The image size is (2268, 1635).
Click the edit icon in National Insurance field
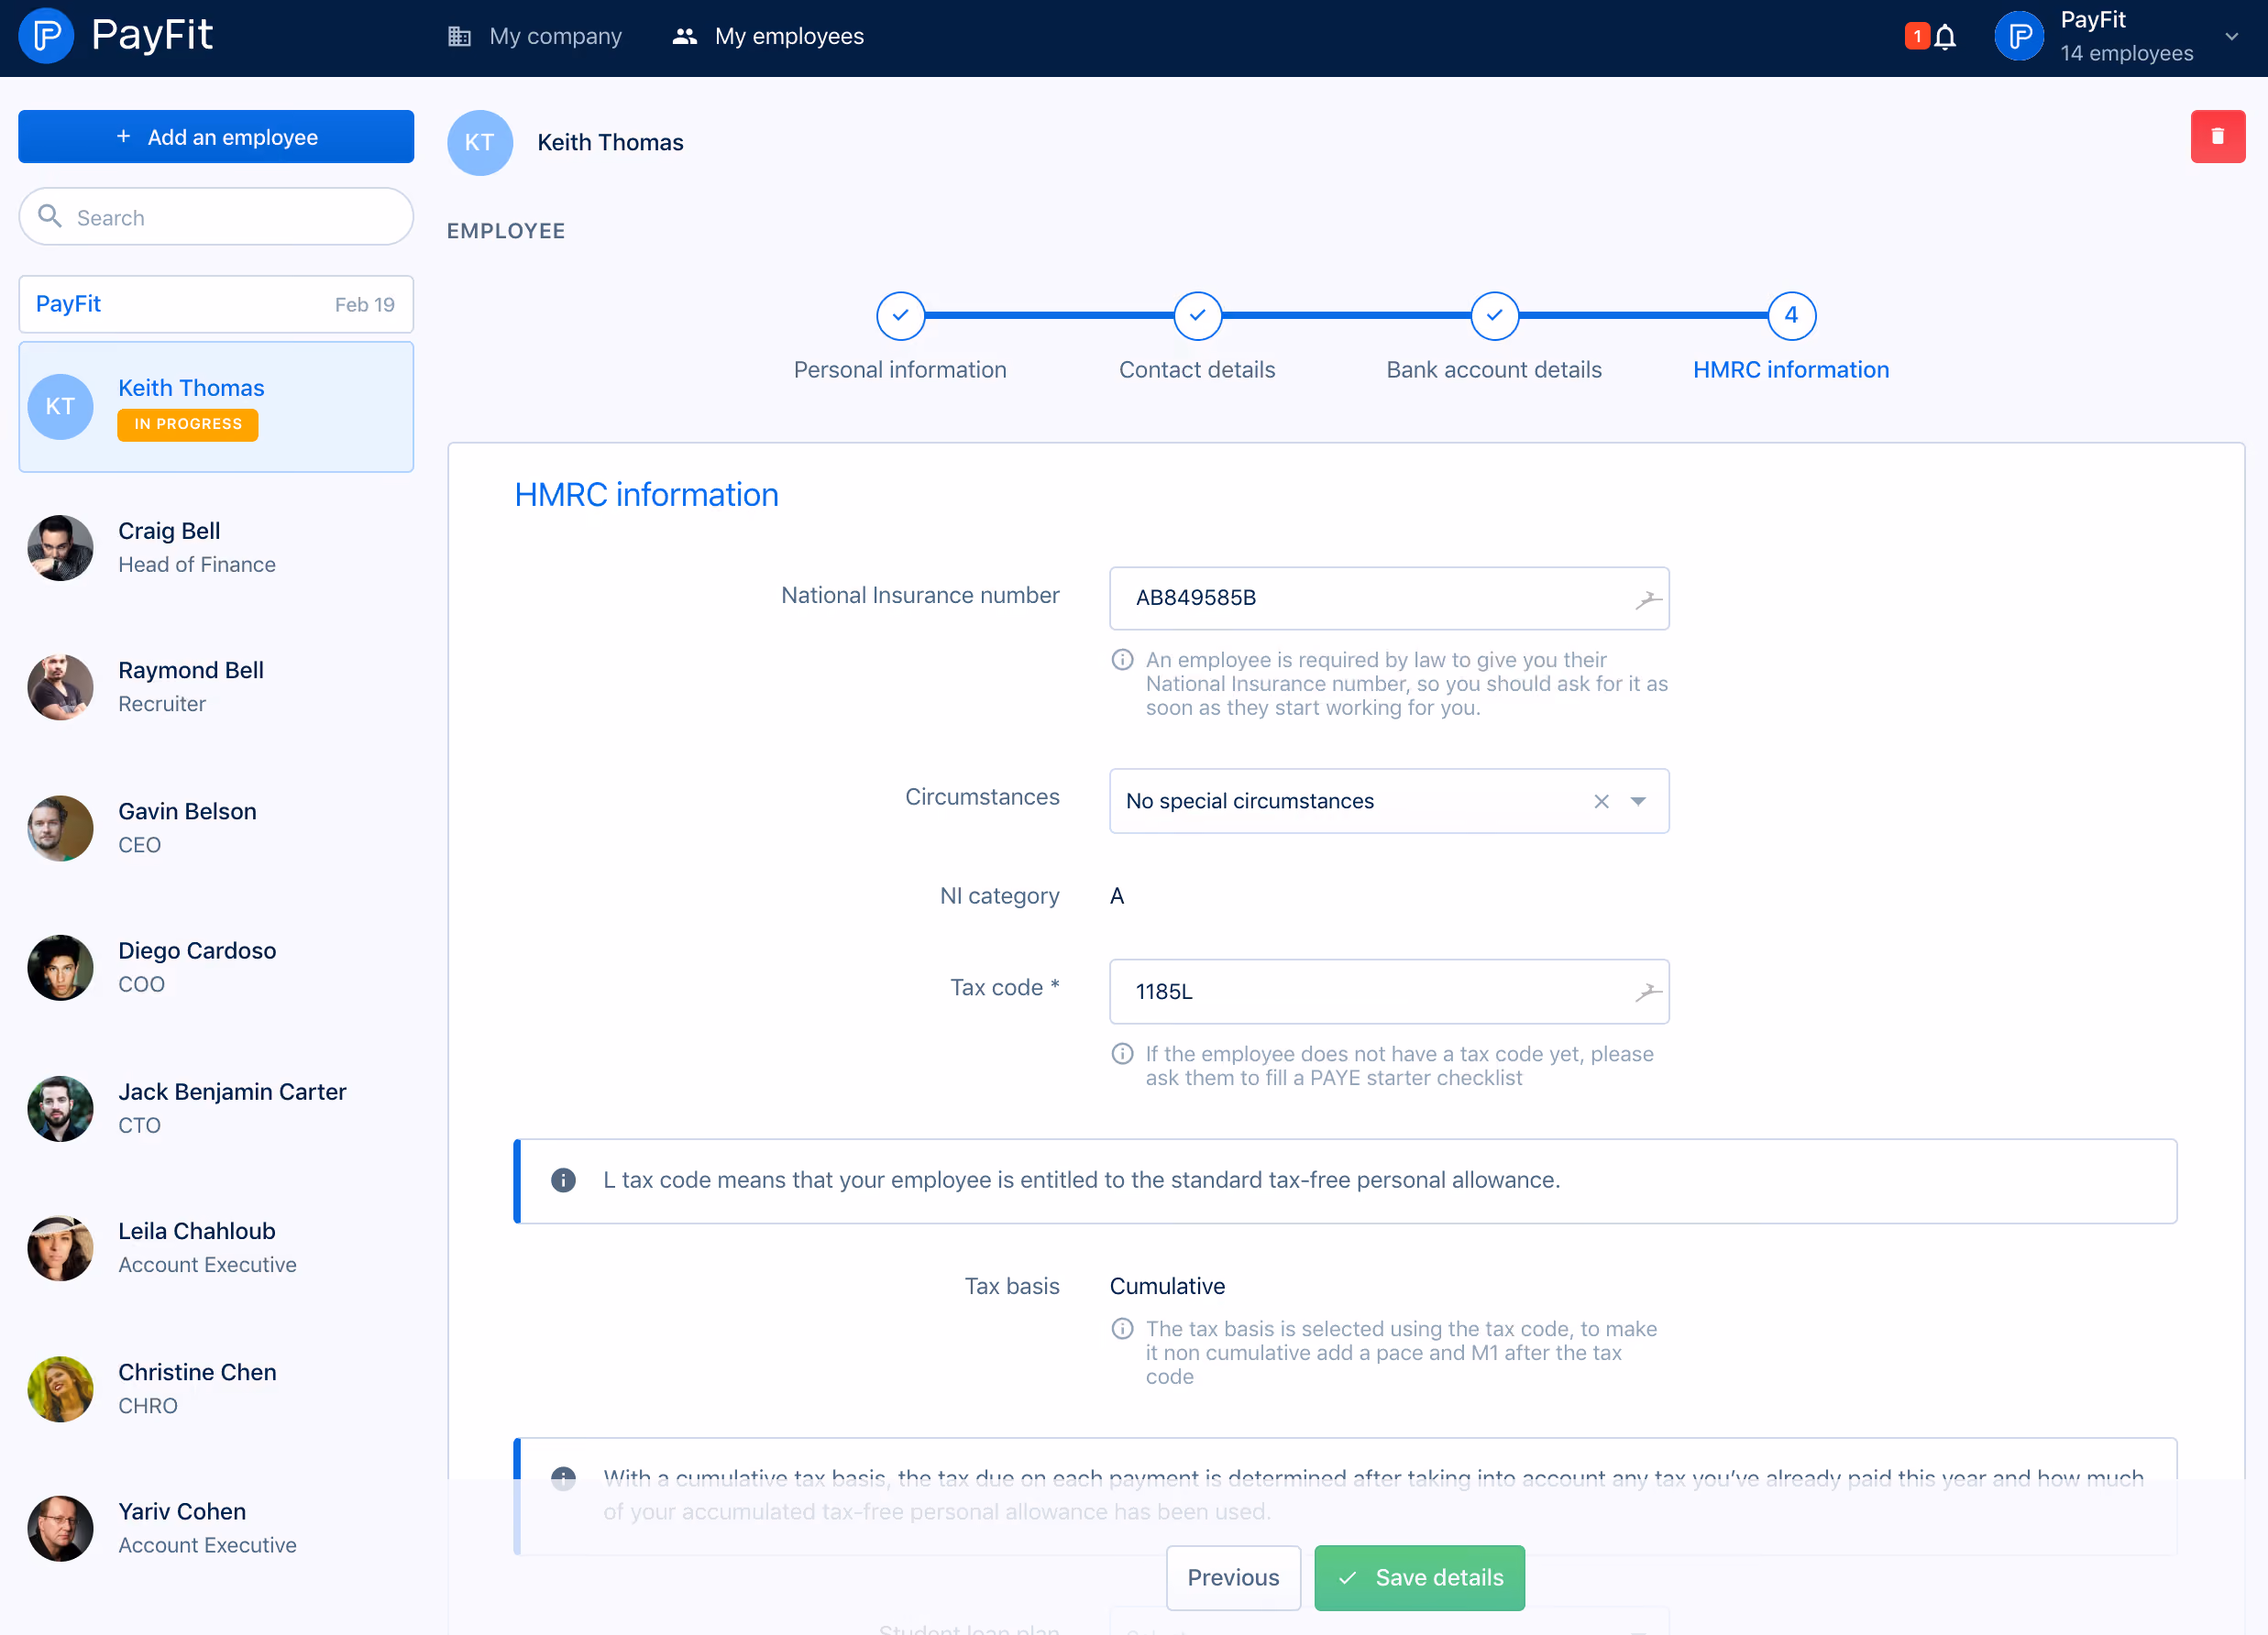pyautogui.click(x=1647, y=599)
